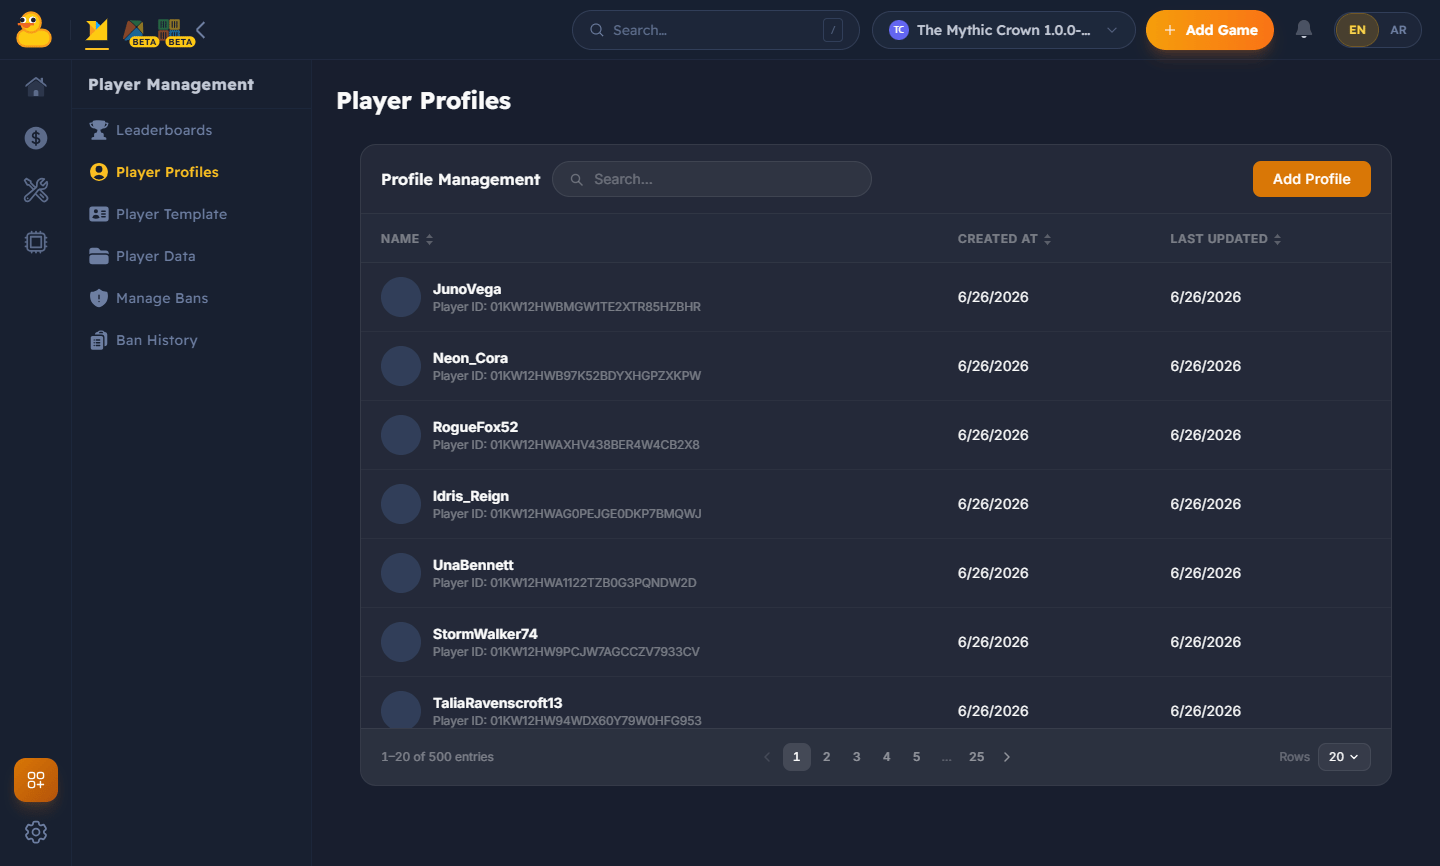Click the Ban History clipboard icon
Viewport: 1440px width, 866px height.
tap(99, 340)
